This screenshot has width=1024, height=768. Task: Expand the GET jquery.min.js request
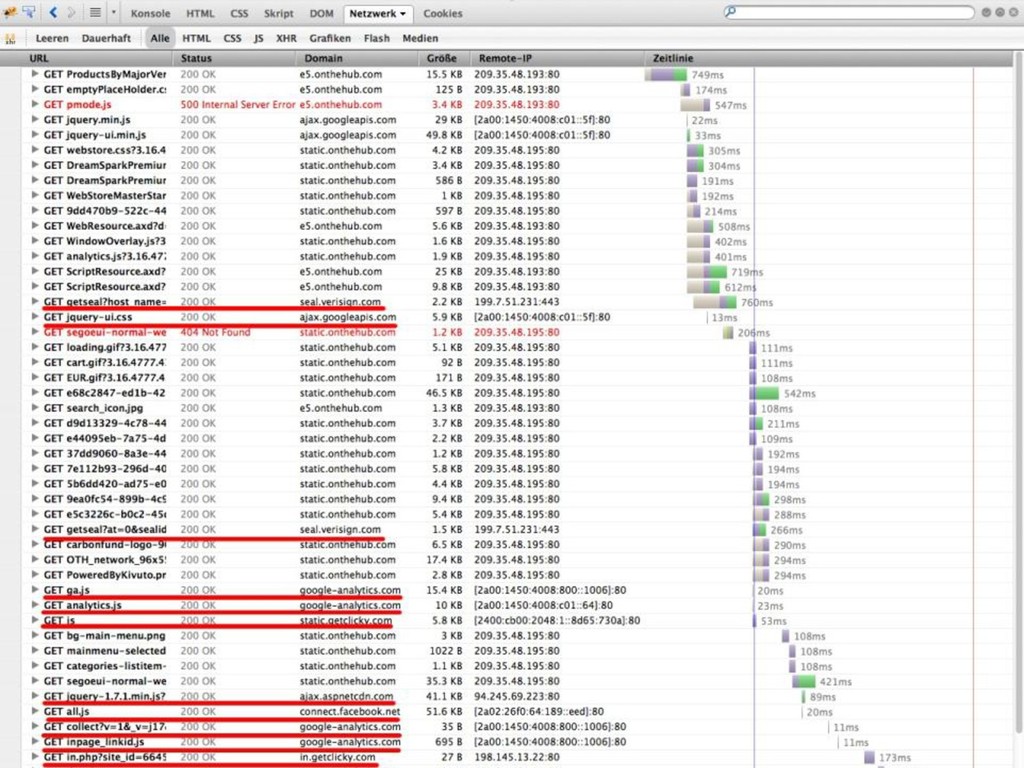(35, 120)
